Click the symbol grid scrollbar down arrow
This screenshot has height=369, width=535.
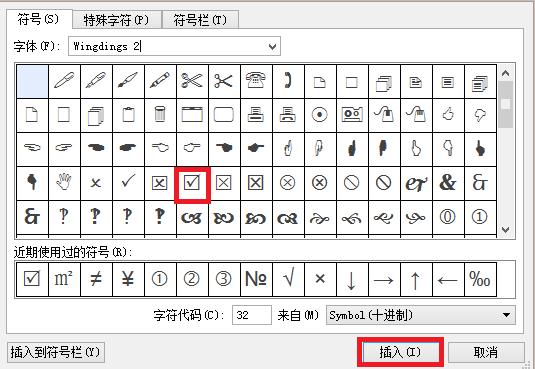(506, 229)
